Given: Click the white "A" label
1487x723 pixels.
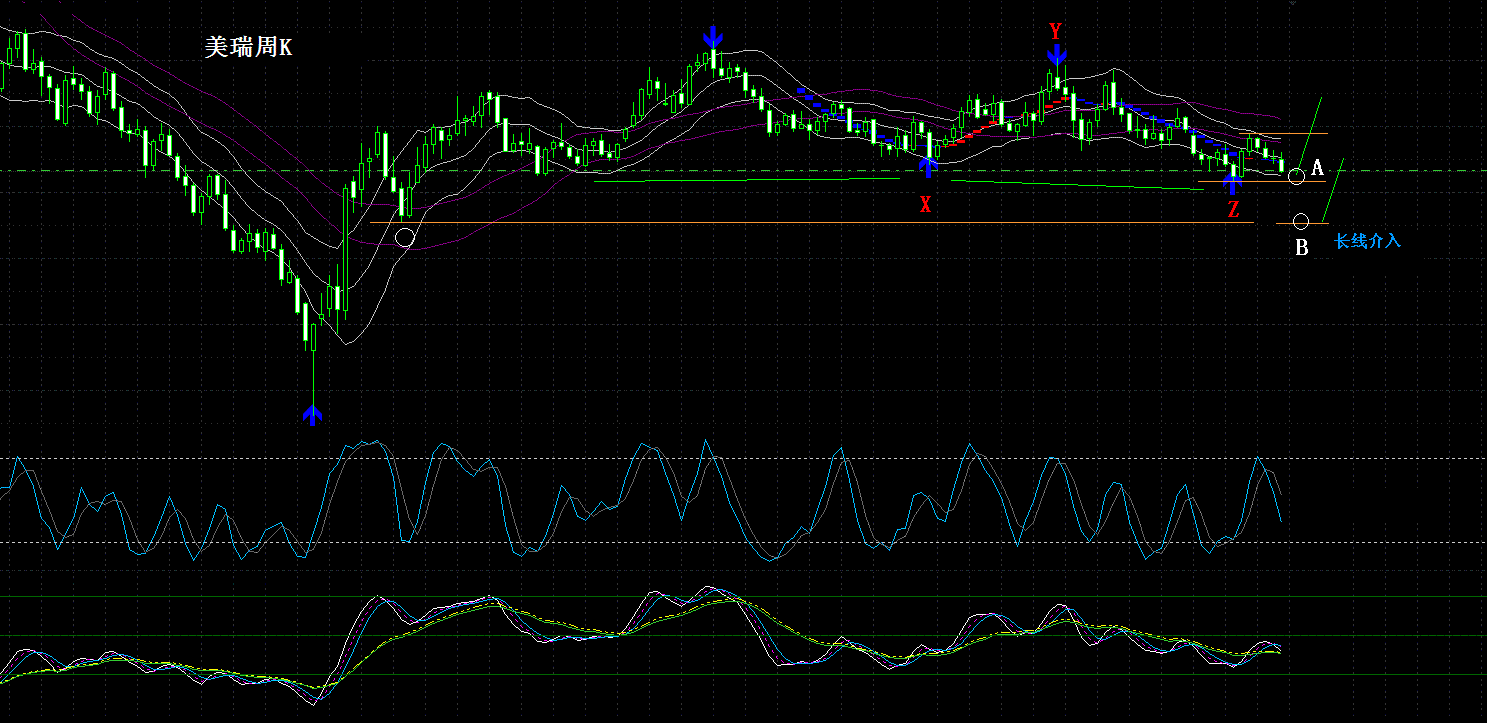Looking at the screenshot, I should point(1317,167).
